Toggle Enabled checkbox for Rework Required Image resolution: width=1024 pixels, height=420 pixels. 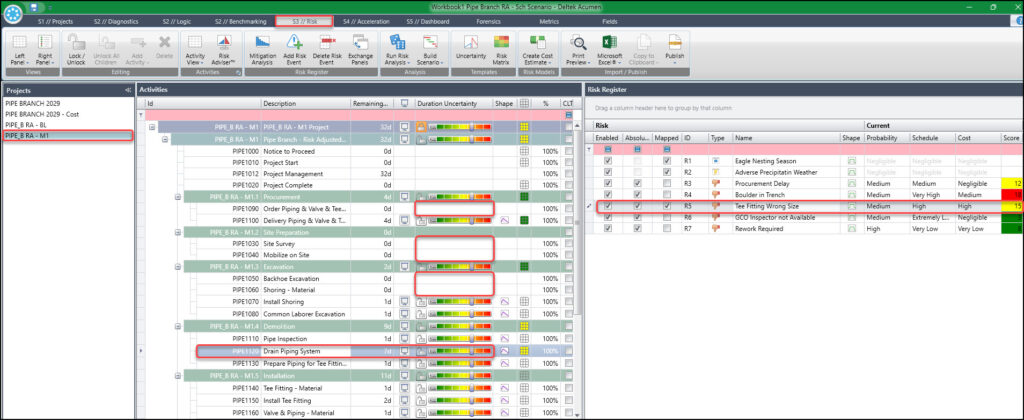tap(608, 229)
